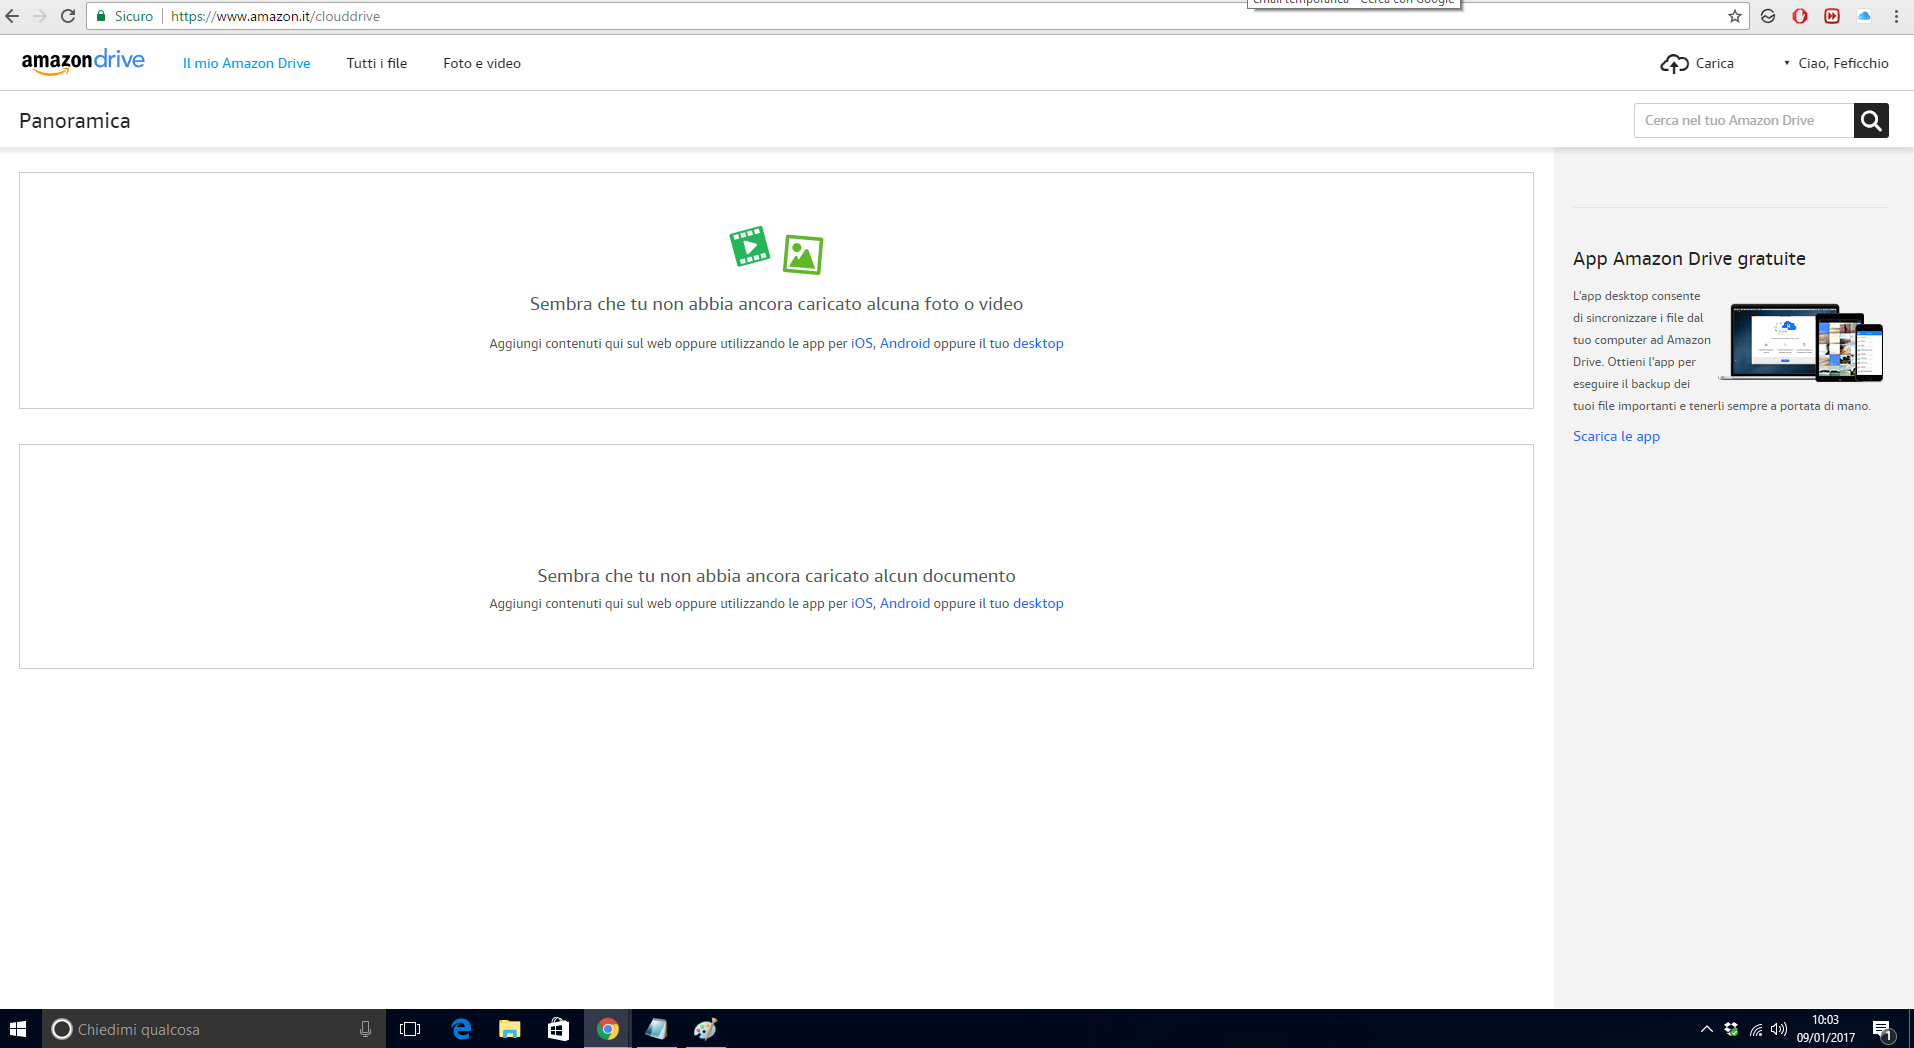Open the Action Center notifications
This screenshot has height=1048, width=1914.
coord(1882,1029)
